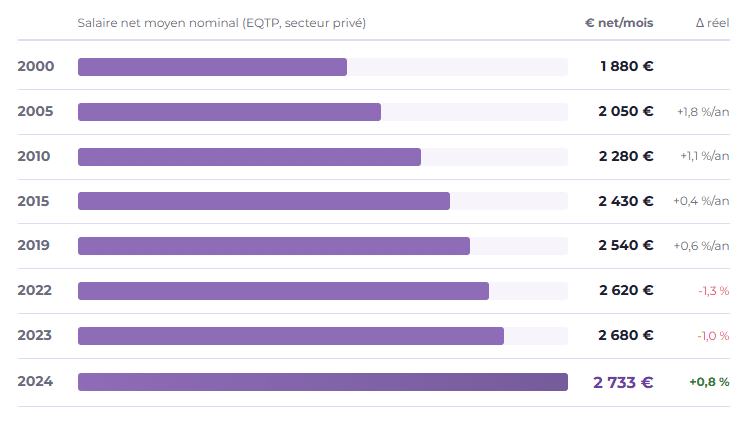The height and width of the screenshot is (424, 751).
Task: Click the 2000 year label
Action: click(x=36, y=66)
